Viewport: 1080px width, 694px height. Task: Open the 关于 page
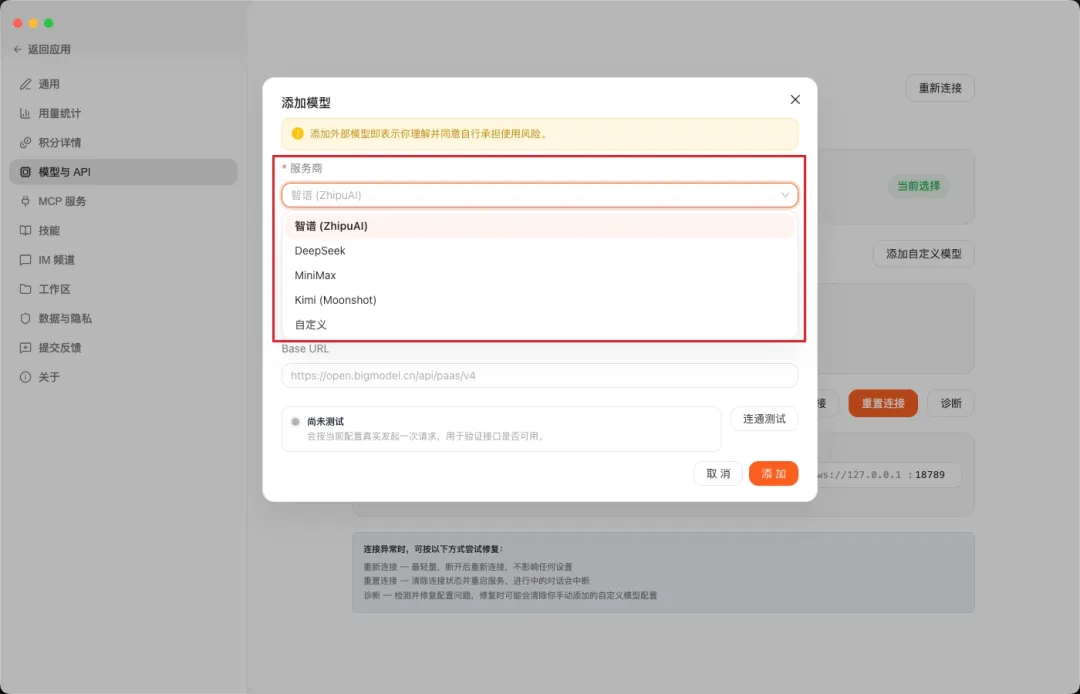click(123, 377)
